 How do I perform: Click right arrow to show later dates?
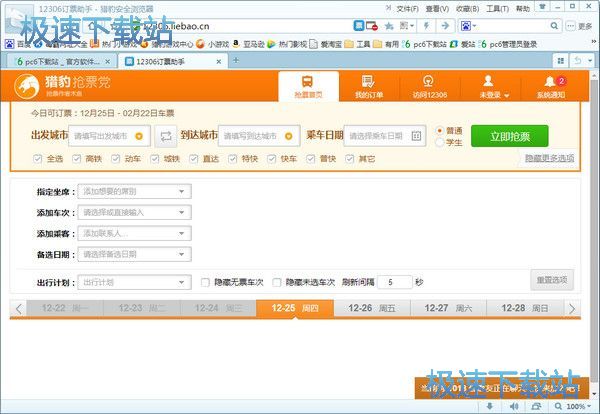click(x=572, y=309)
